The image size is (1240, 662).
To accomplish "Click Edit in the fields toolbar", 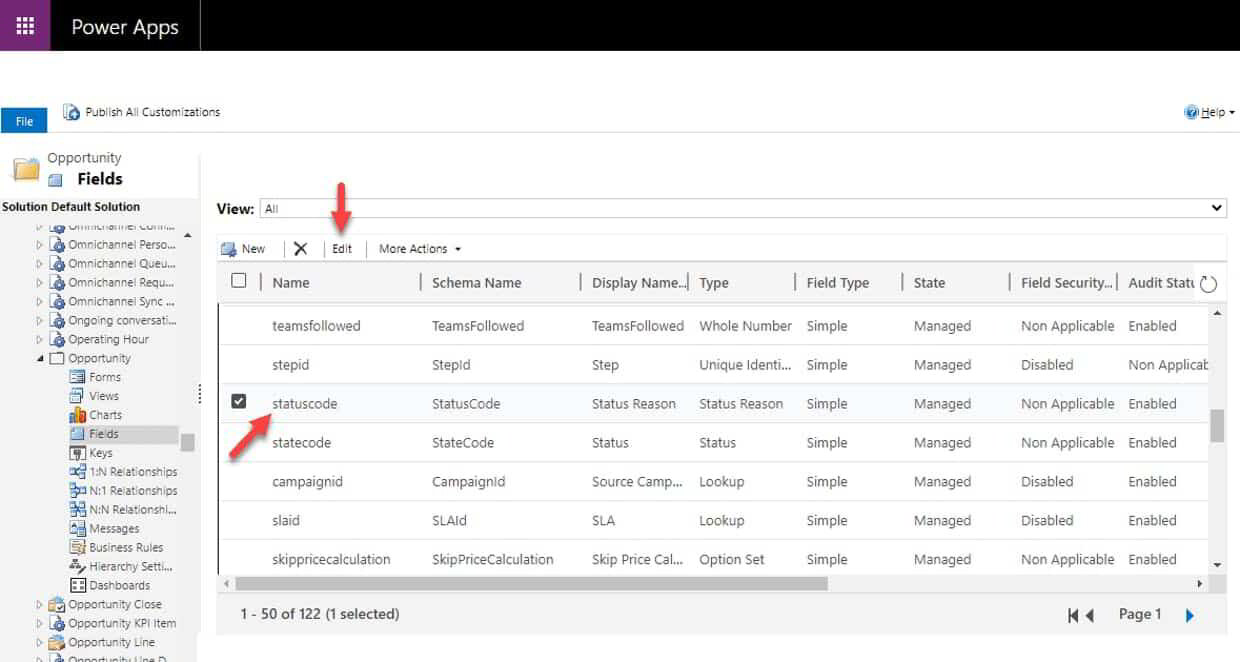I will coord(342,248).
